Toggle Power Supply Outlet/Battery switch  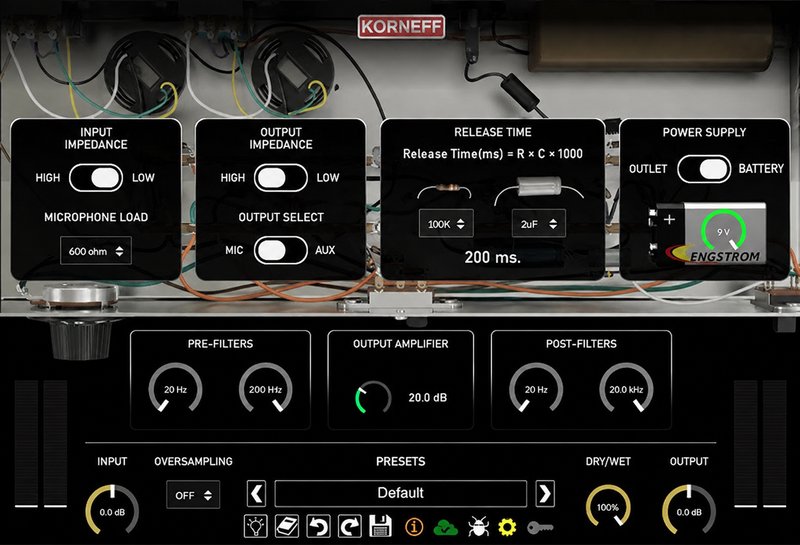point(704,169)
